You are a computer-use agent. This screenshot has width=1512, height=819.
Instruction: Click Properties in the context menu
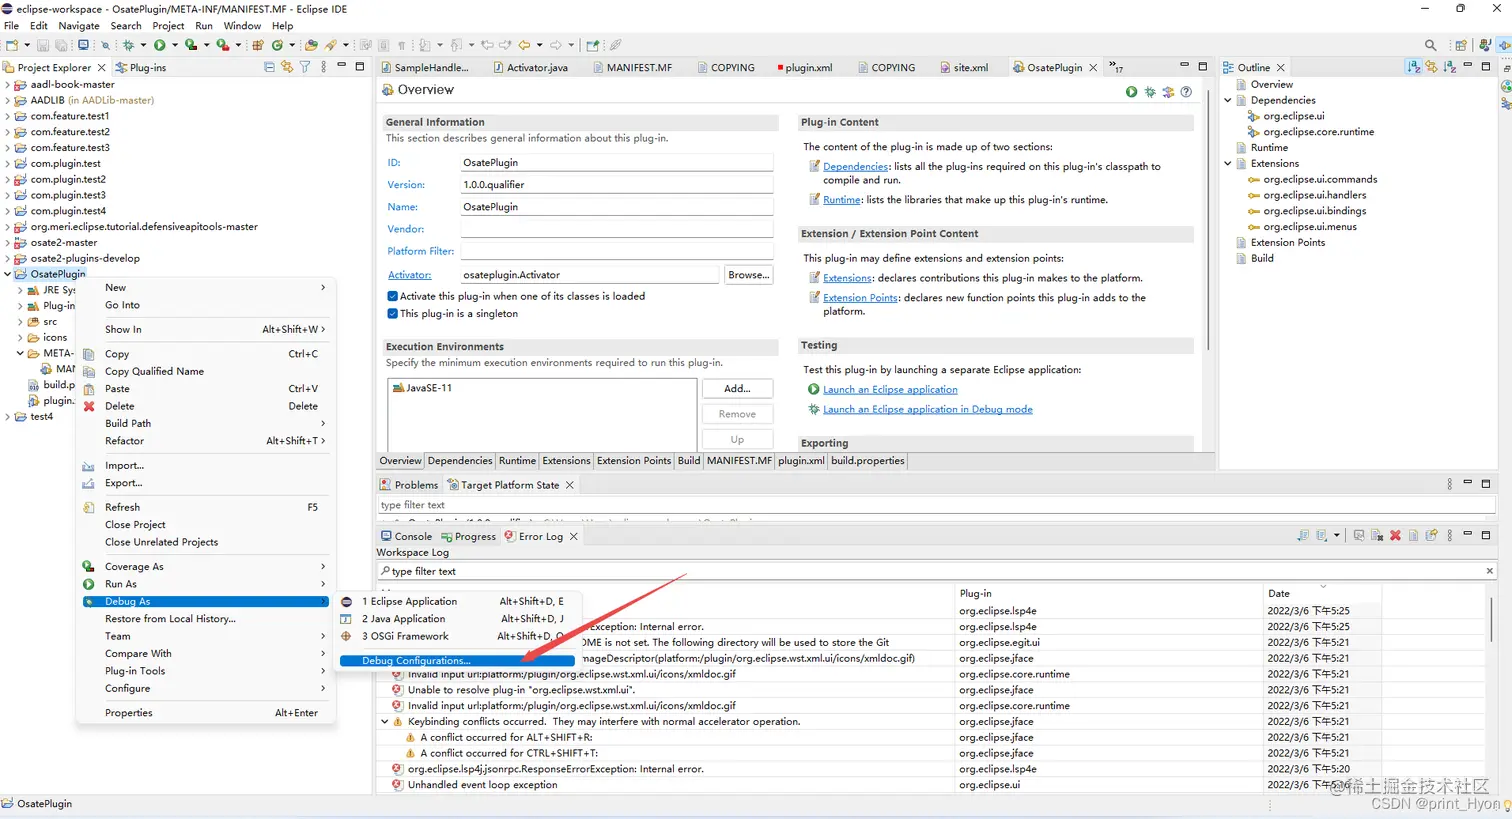coord(205,713)
